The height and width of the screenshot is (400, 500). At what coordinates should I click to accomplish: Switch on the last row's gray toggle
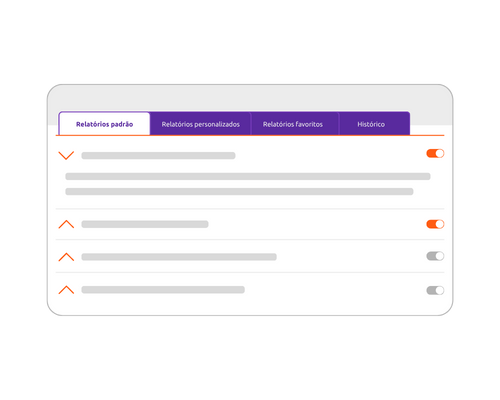point(435,290)
